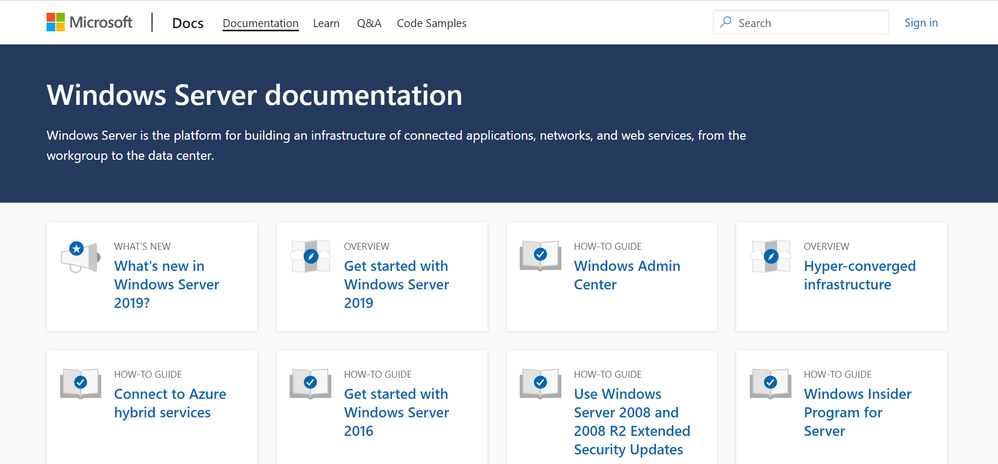Click the Hyper-converged infrastructure overview icon
998x464 pixels.
(x=770, y=257)
